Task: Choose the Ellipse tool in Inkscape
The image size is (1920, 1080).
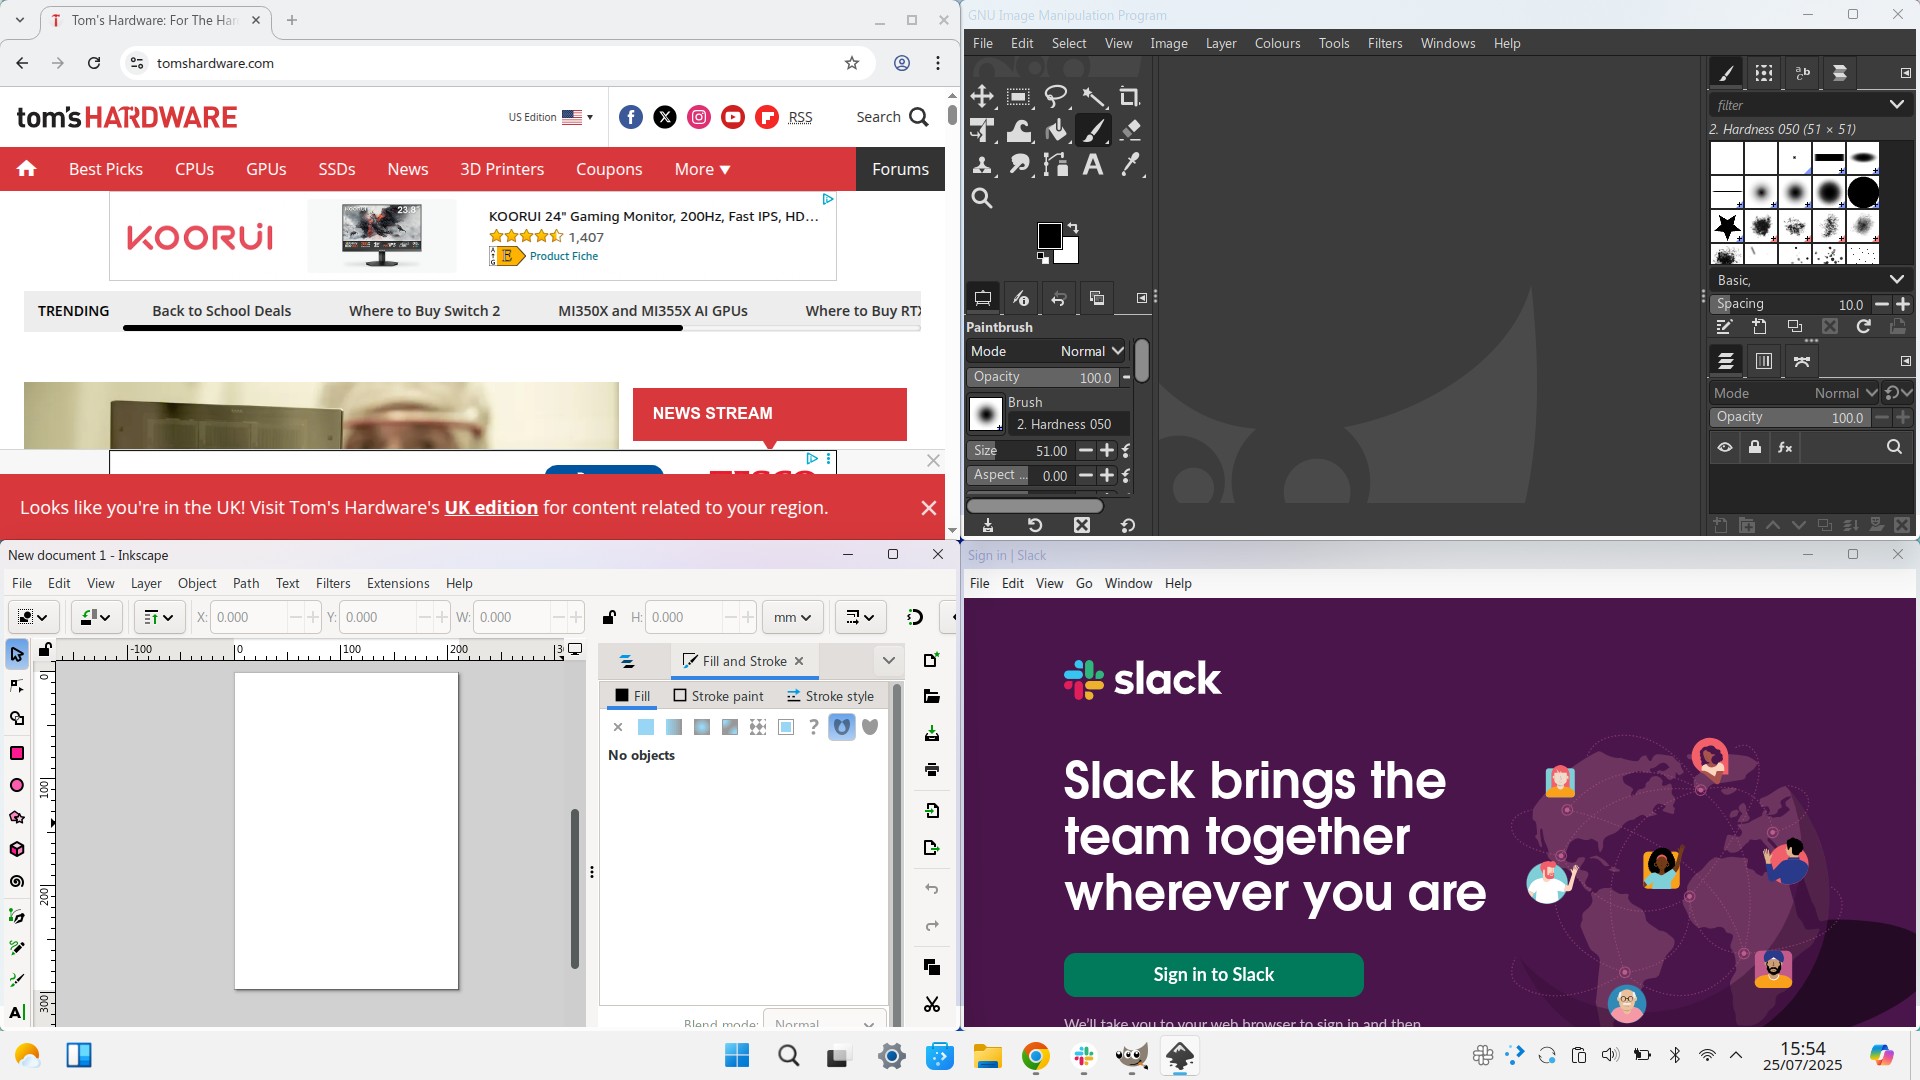Action: (x=17, y=785)
